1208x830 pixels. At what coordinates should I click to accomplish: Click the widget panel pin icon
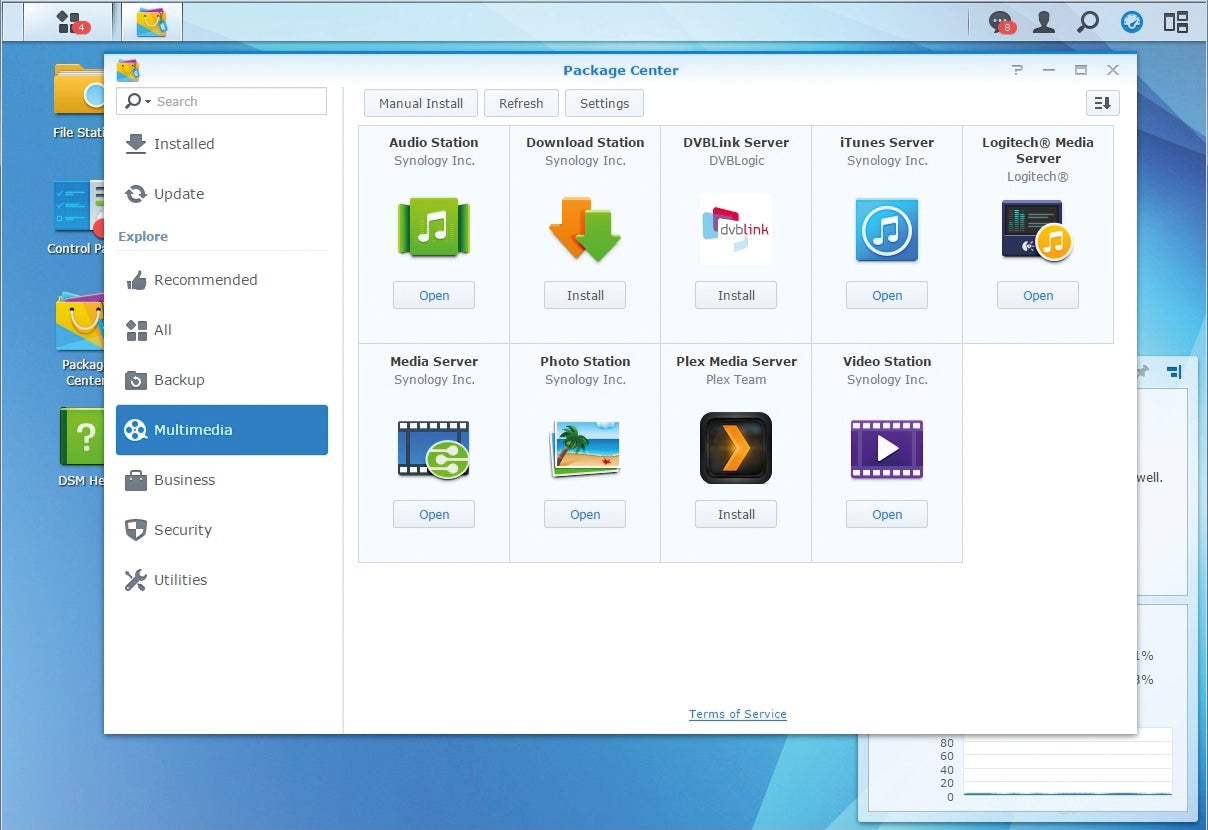1143,371
